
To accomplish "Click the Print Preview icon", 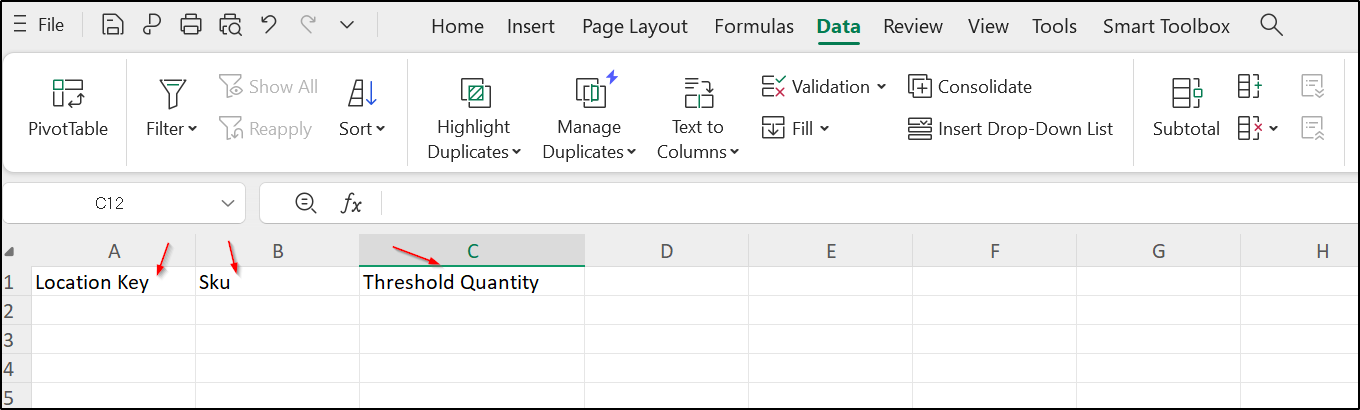I will (x=230, y=25).
